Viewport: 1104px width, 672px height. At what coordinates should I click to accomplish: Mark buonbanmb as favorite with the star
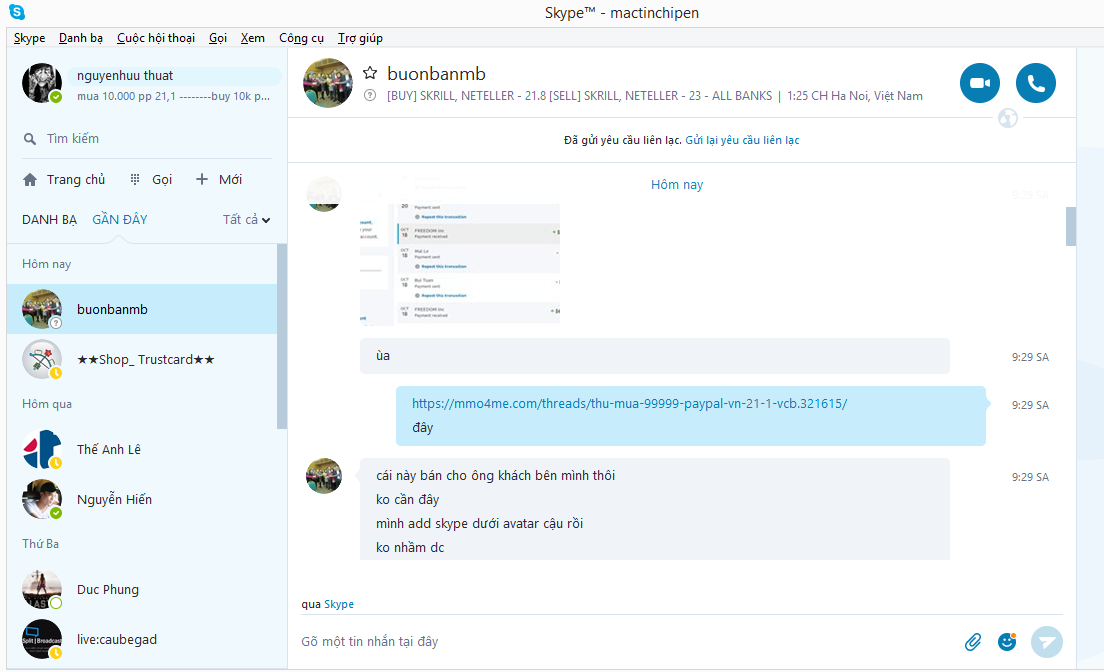click(x=370, y=73)
